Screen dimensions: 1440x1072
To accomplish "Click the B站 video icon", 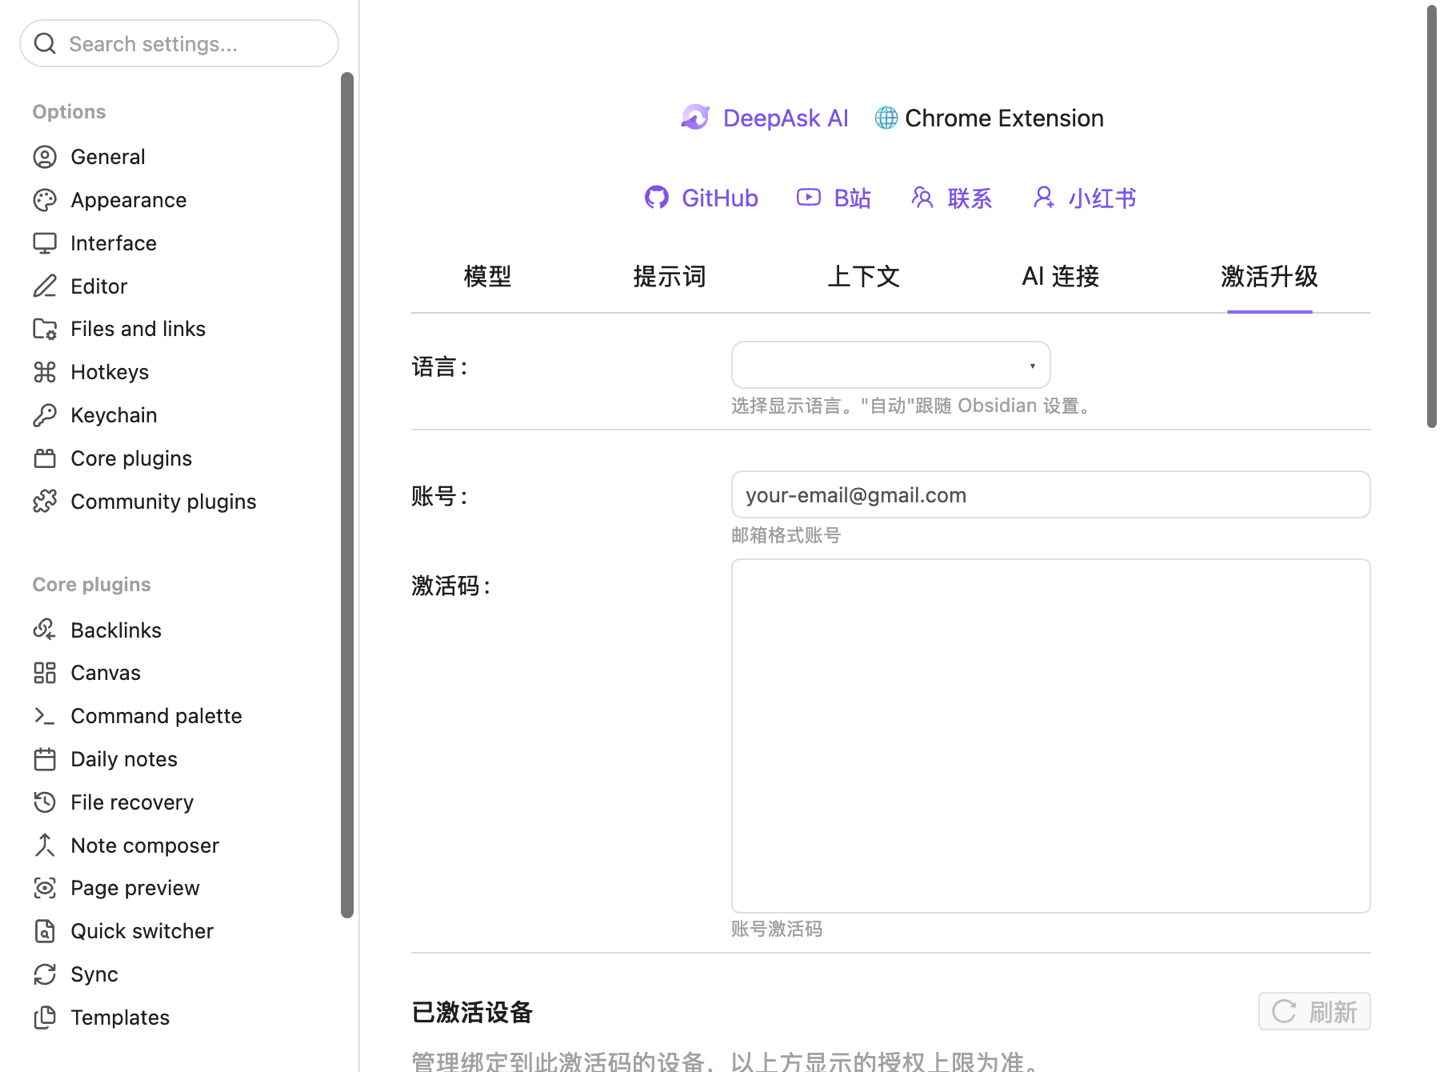I will coord(809,198).
